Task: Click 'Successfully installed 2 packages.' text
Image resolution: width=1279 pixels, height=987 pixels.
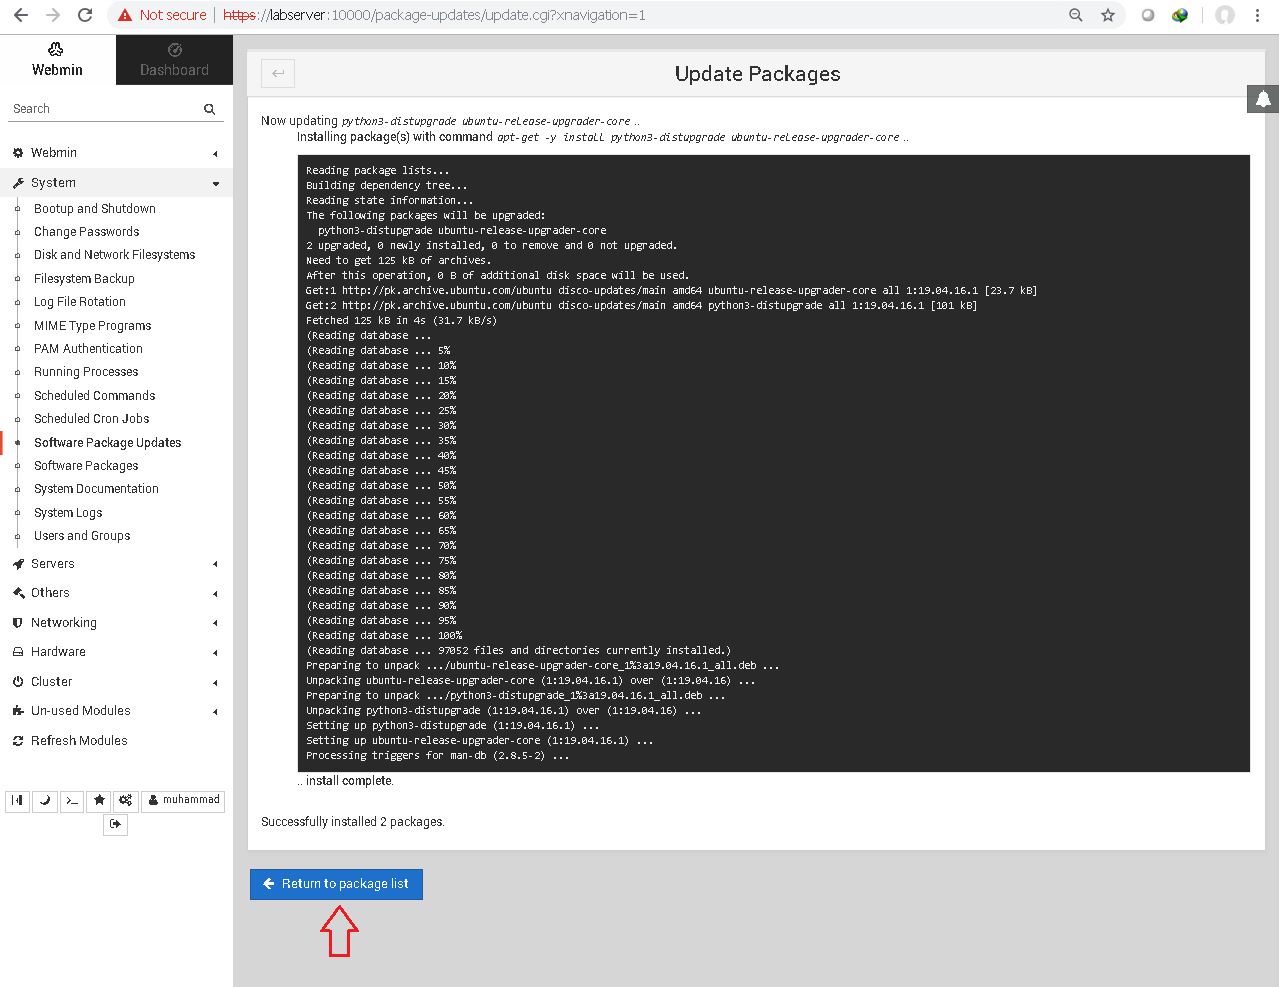Action: [x=352, y=822]
